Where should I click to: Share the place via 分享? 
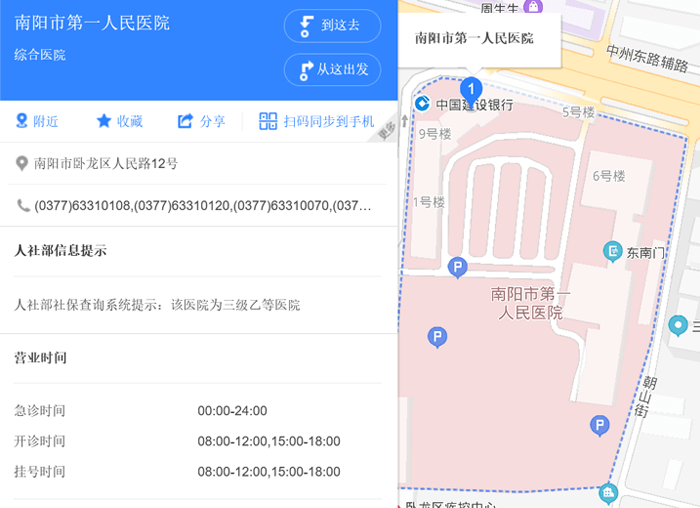click(x=201, y=121)
